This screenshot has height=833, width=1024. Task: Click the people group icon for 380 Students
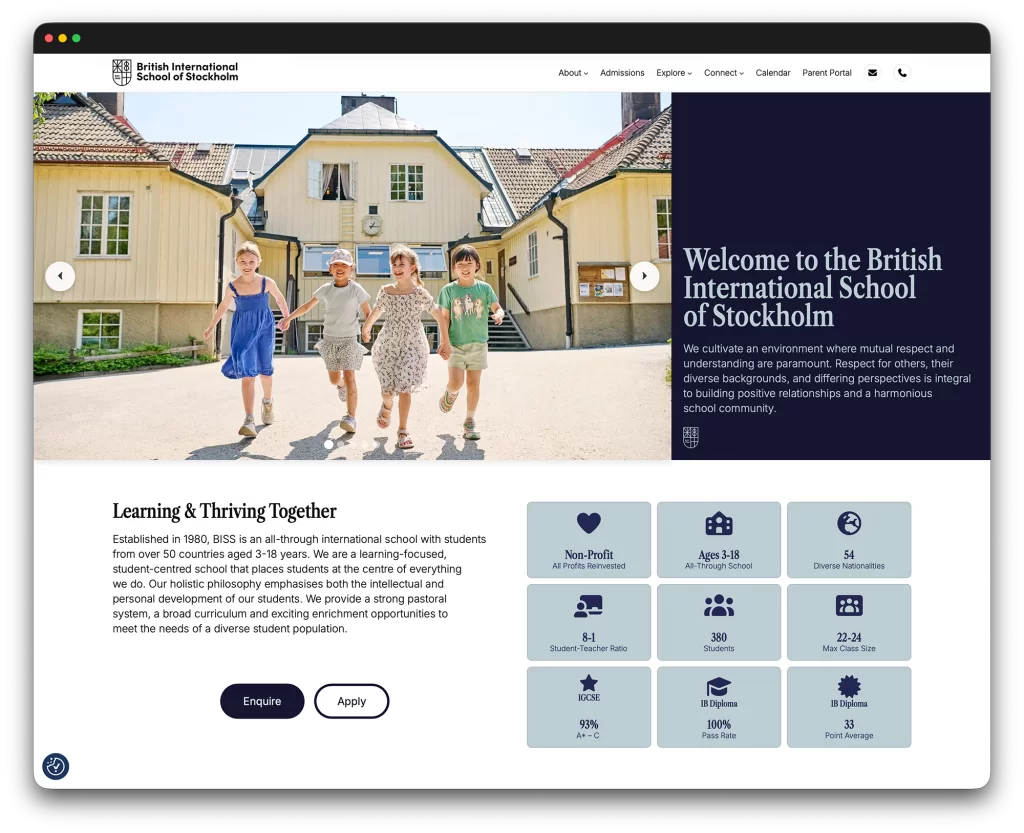point(719,605)
